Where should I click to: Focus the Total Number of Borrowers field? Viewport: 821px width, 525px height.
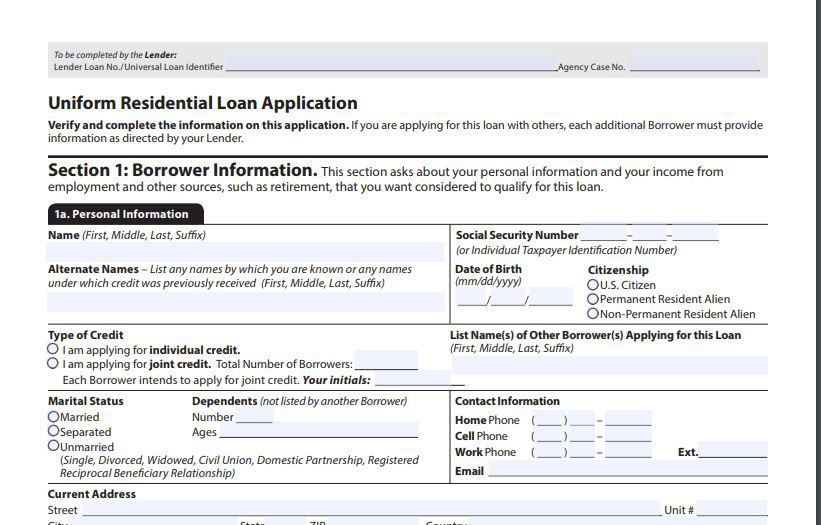[x=385, y=363]
